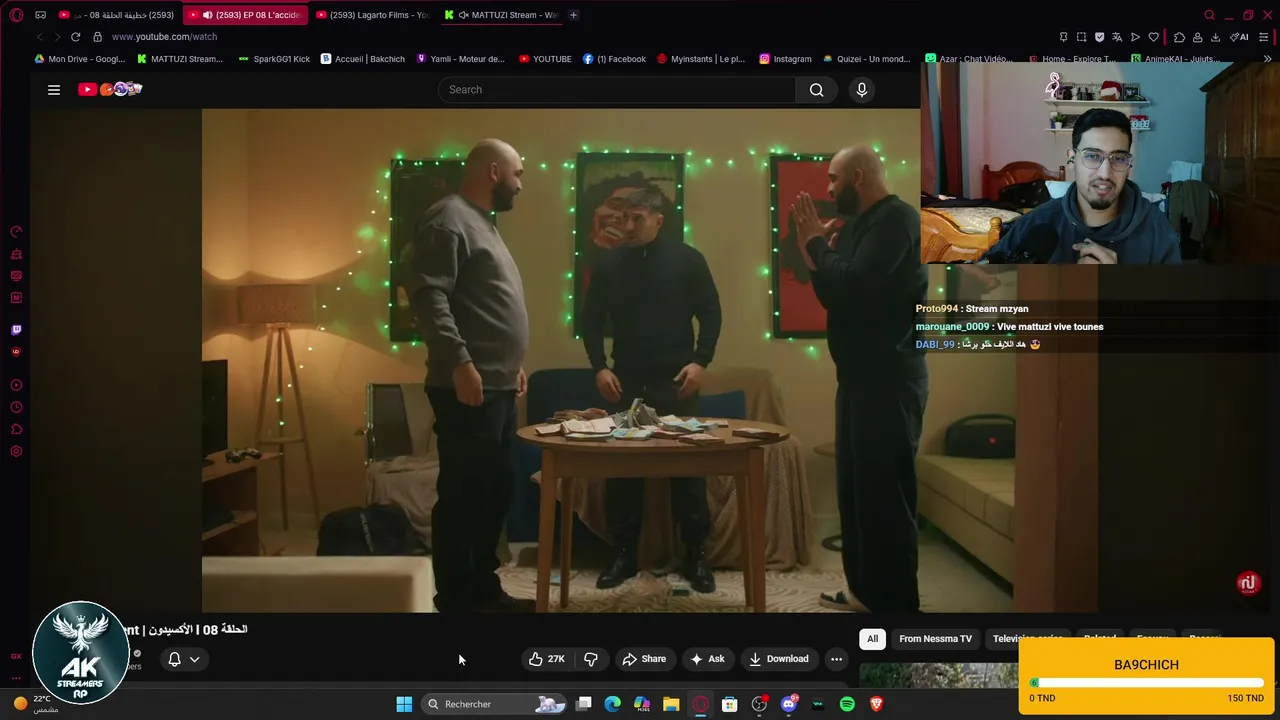Expand notification bell dropdown arrow
This screenshot has width=1280, height=720.
tap(194, 659)
